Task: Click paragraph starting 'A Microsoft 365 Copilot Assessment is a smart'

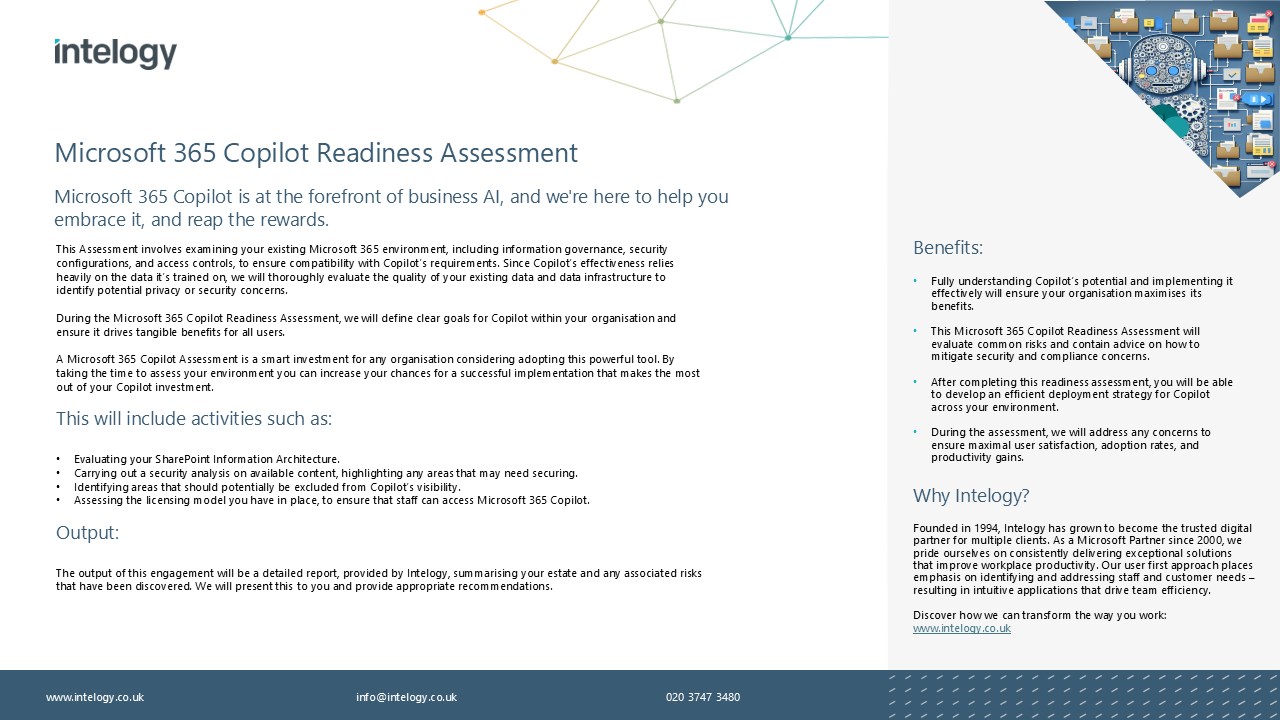Action: click(378, 373)
